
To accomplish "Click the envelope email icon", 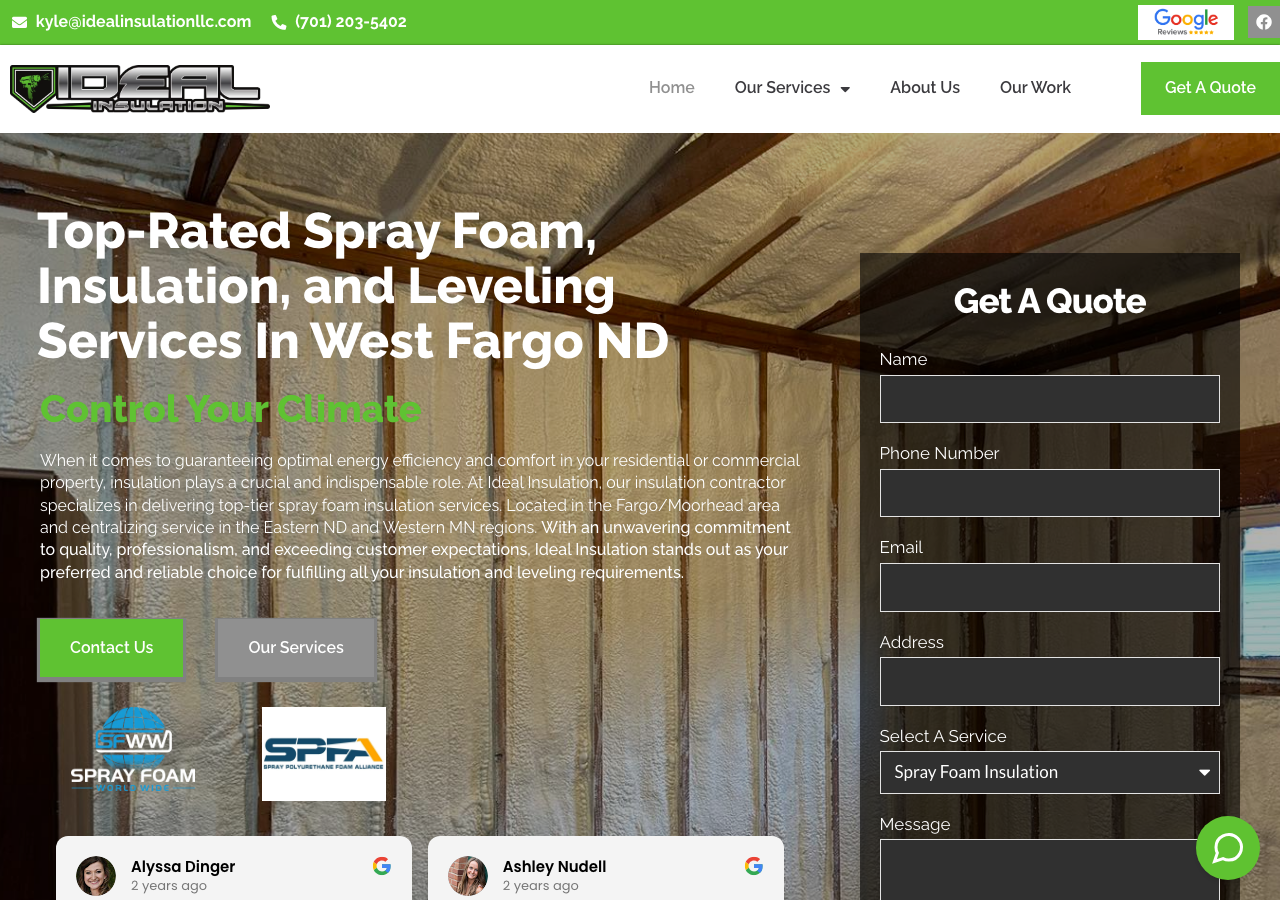I will [20, 22].
